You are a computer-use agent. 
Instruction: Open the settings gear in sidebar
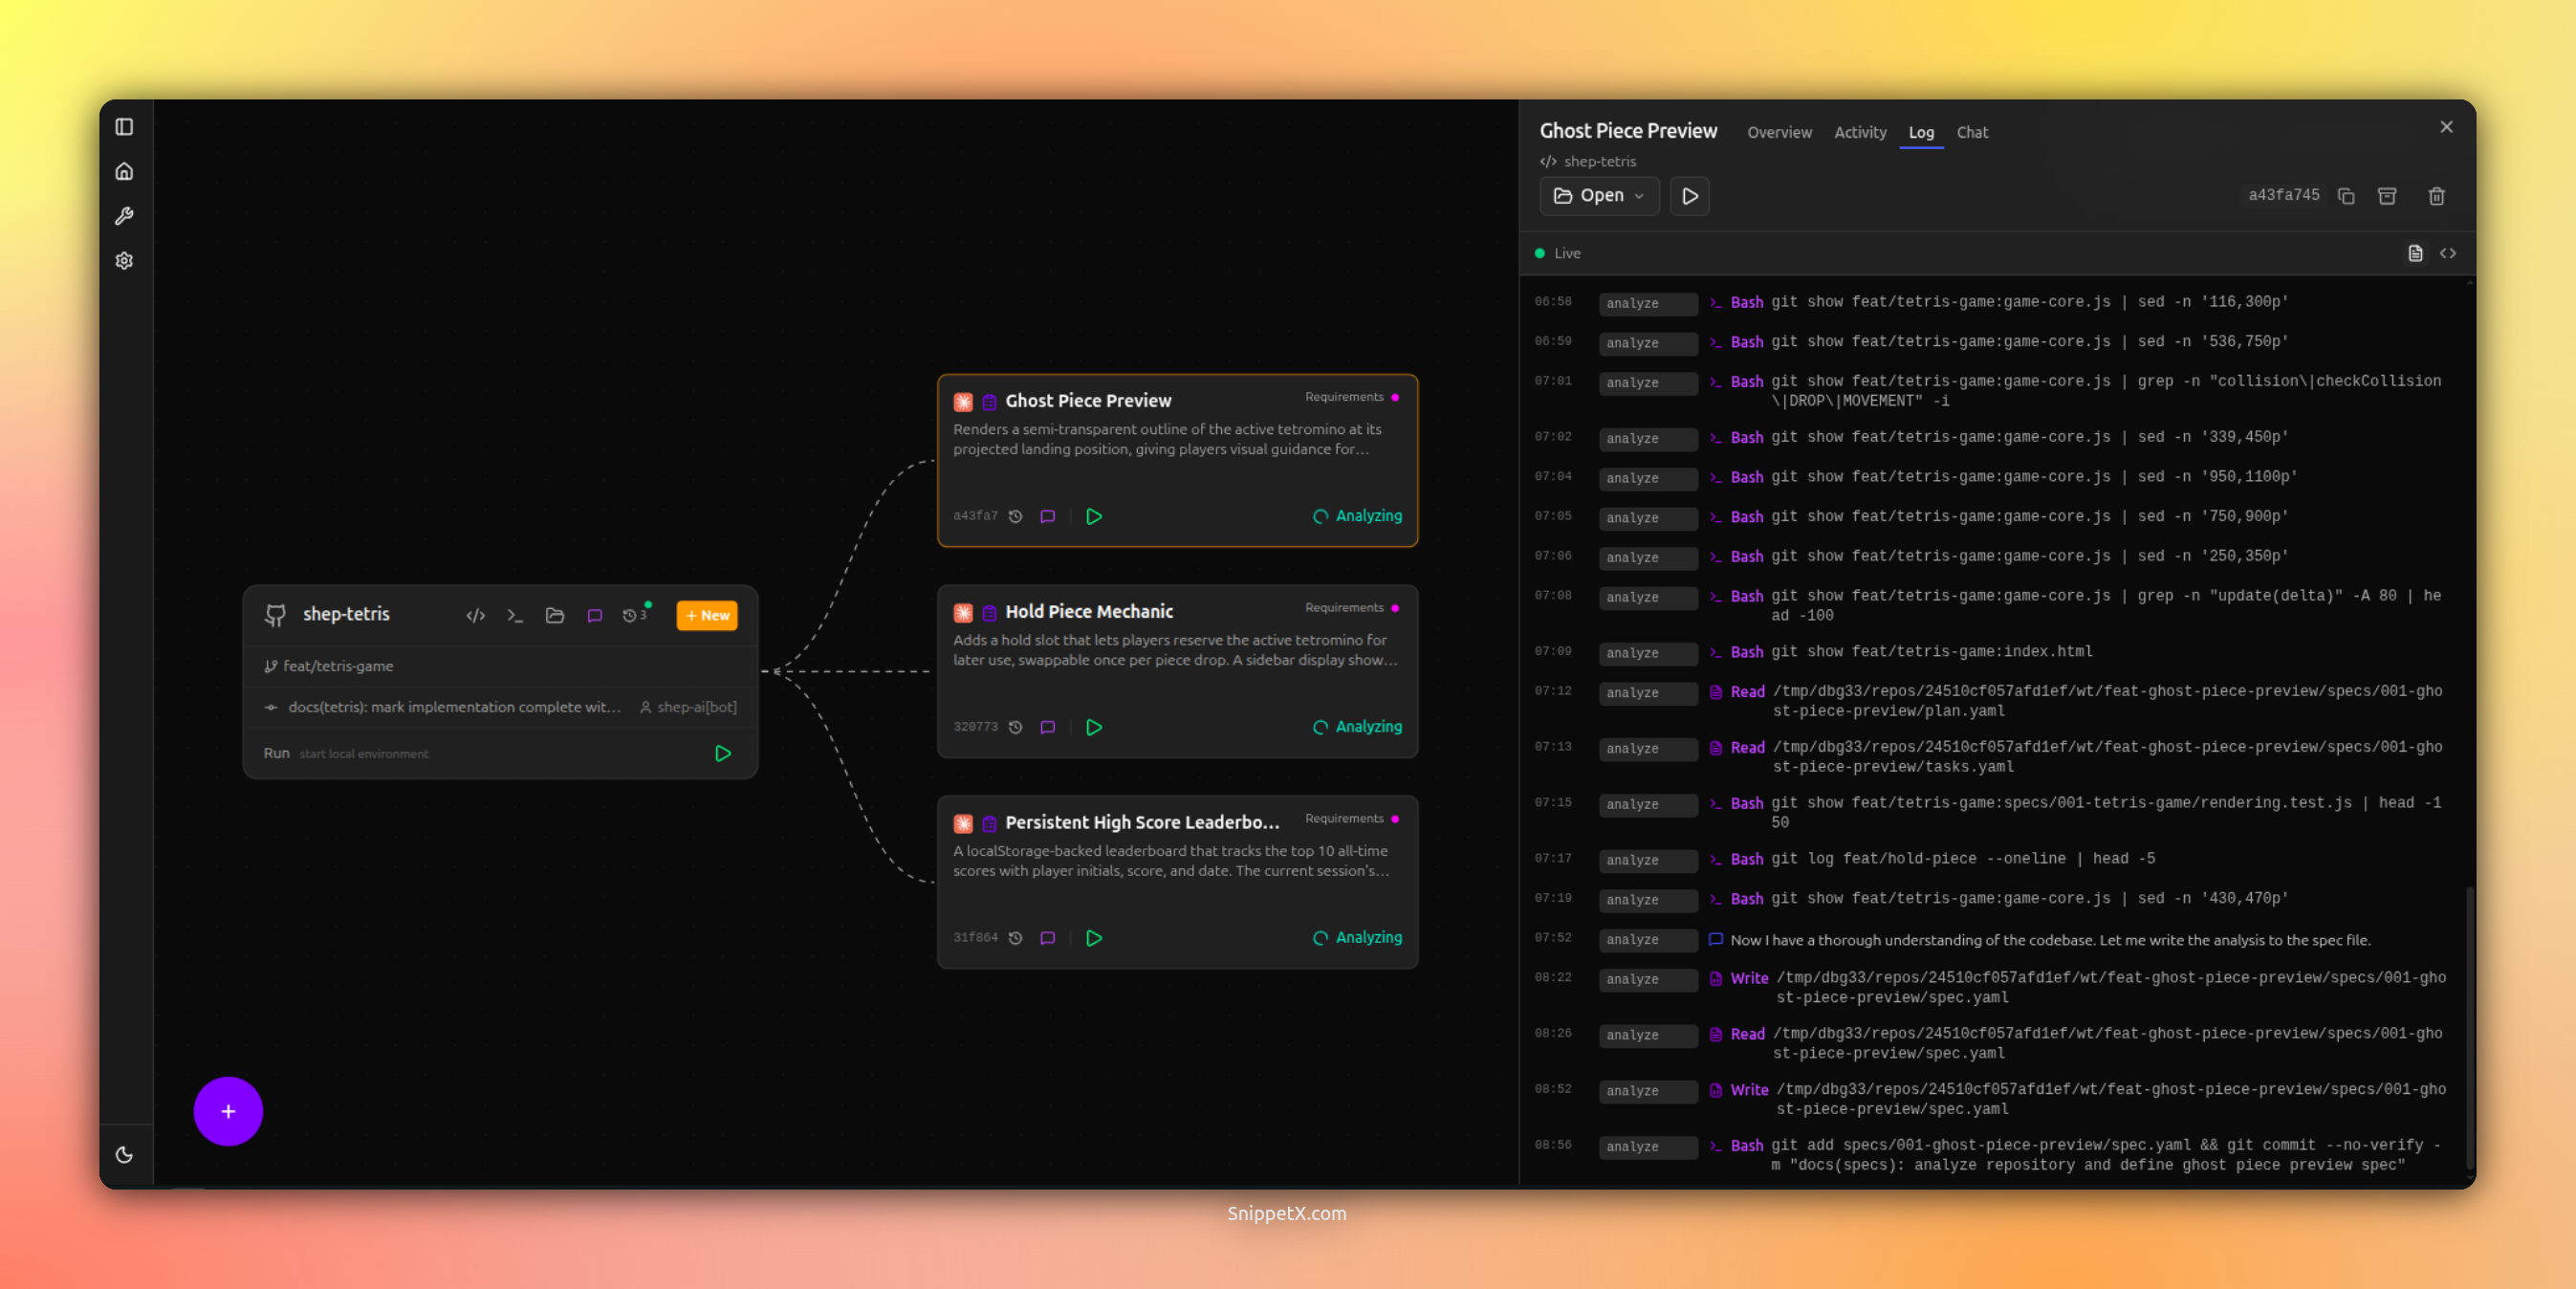point(124,261)
